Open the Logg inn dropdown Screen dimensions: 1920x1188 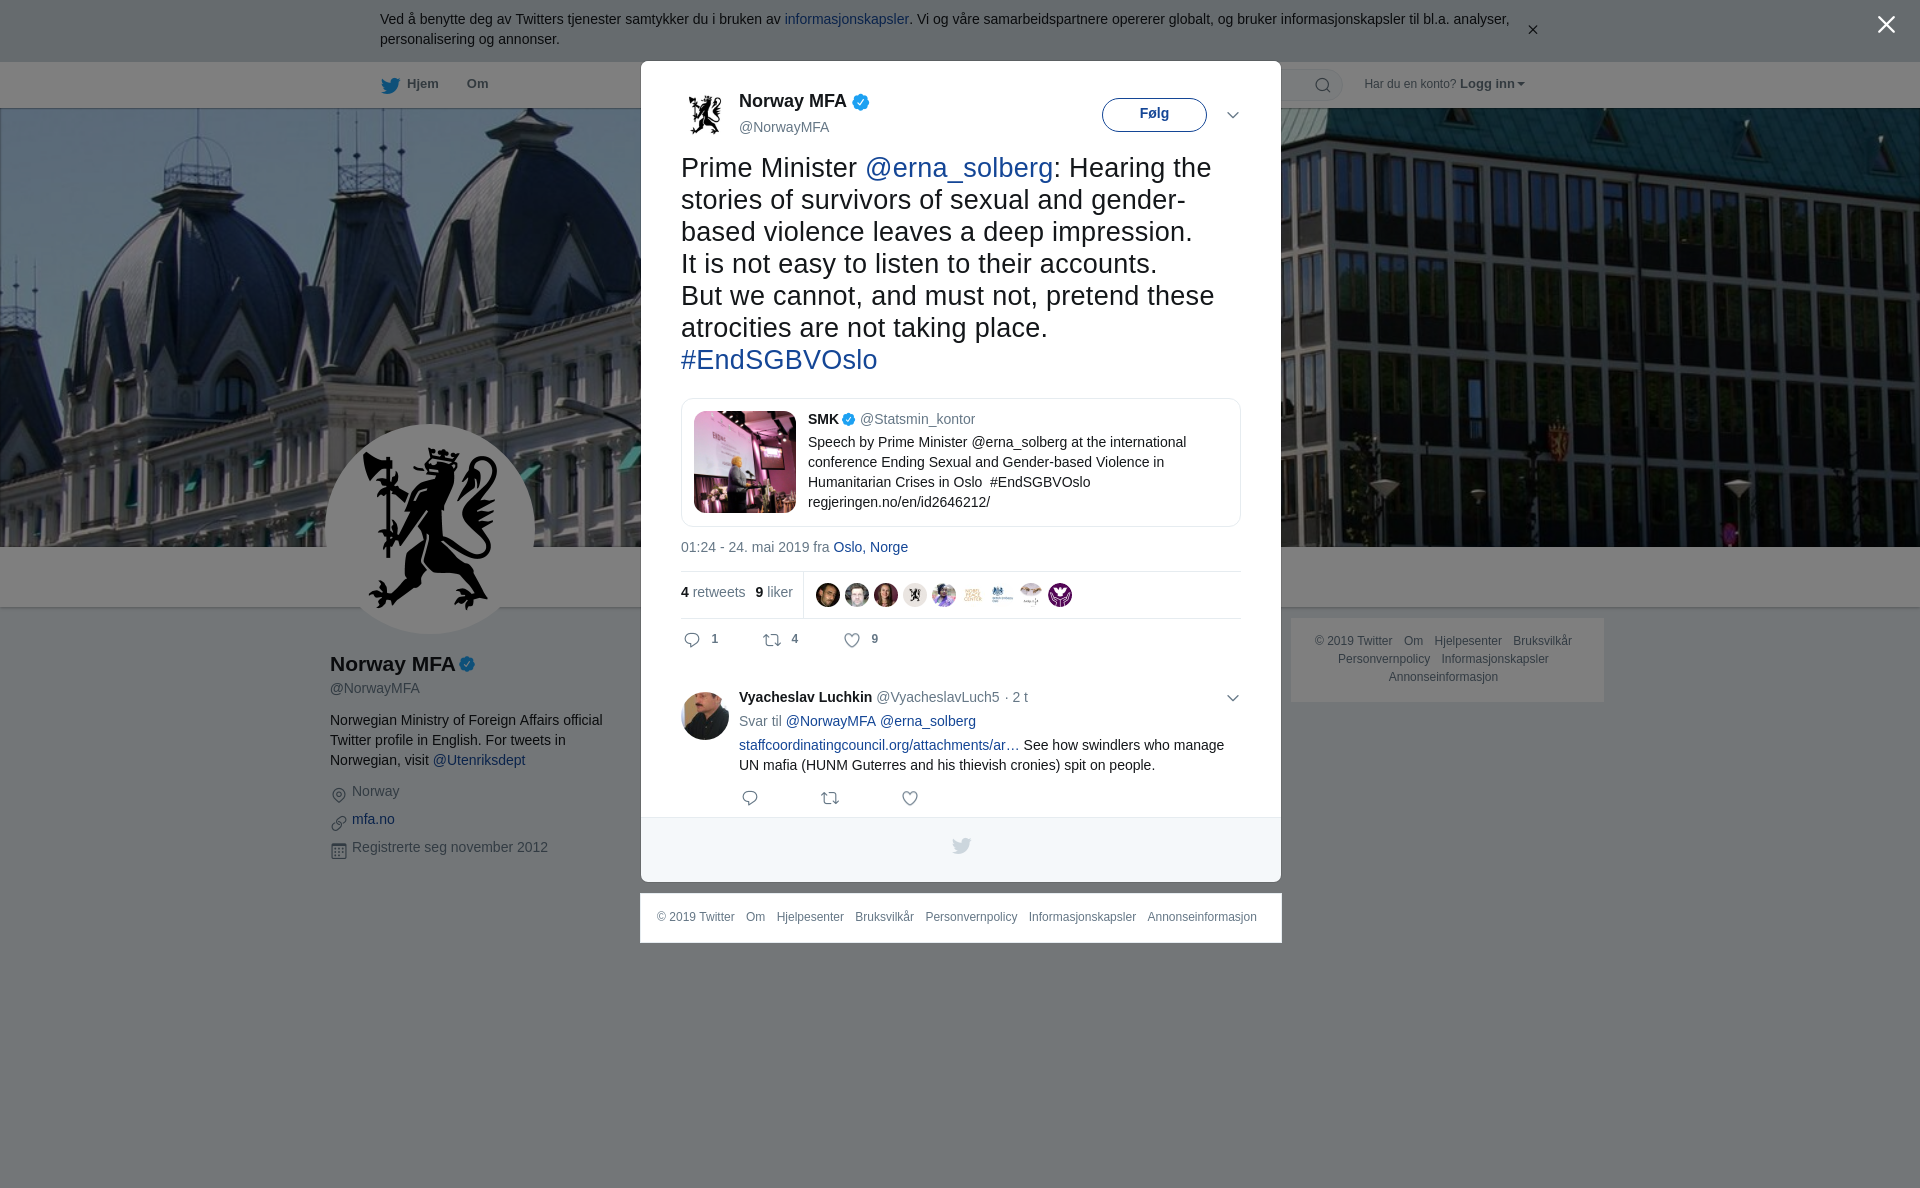pos(1492,84)
